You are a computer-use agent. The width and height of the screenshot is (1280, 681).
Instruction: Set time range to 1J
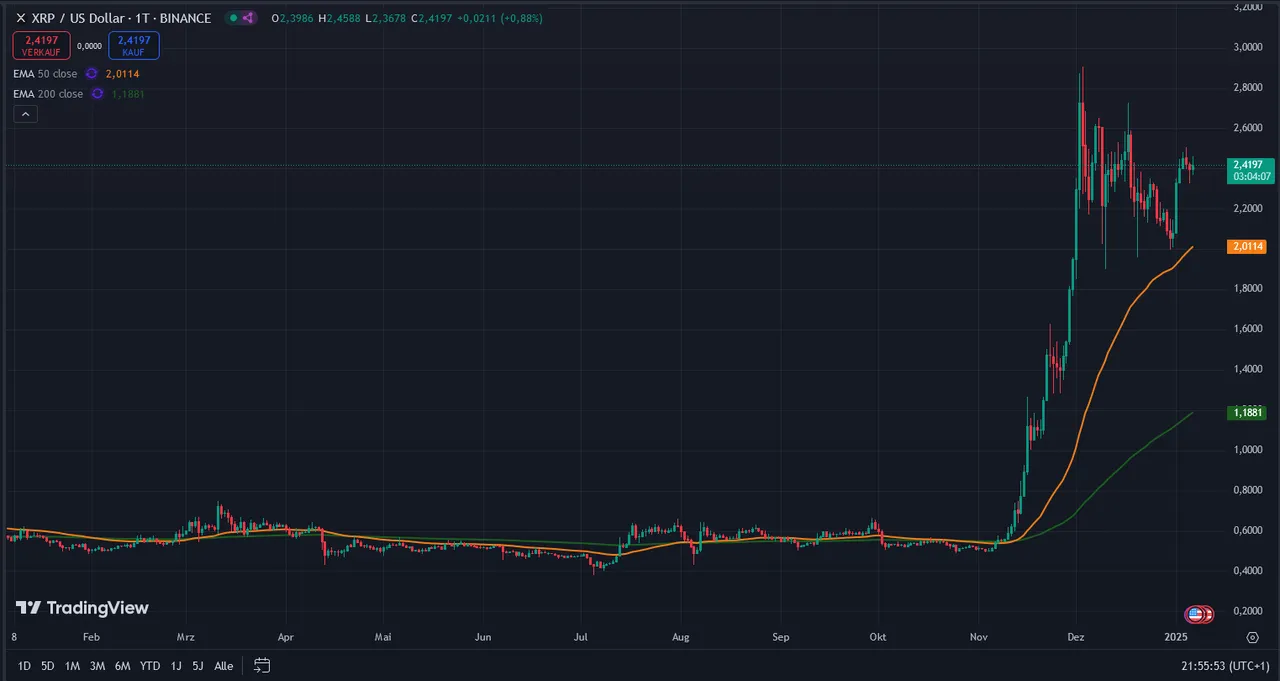[176, 666]
